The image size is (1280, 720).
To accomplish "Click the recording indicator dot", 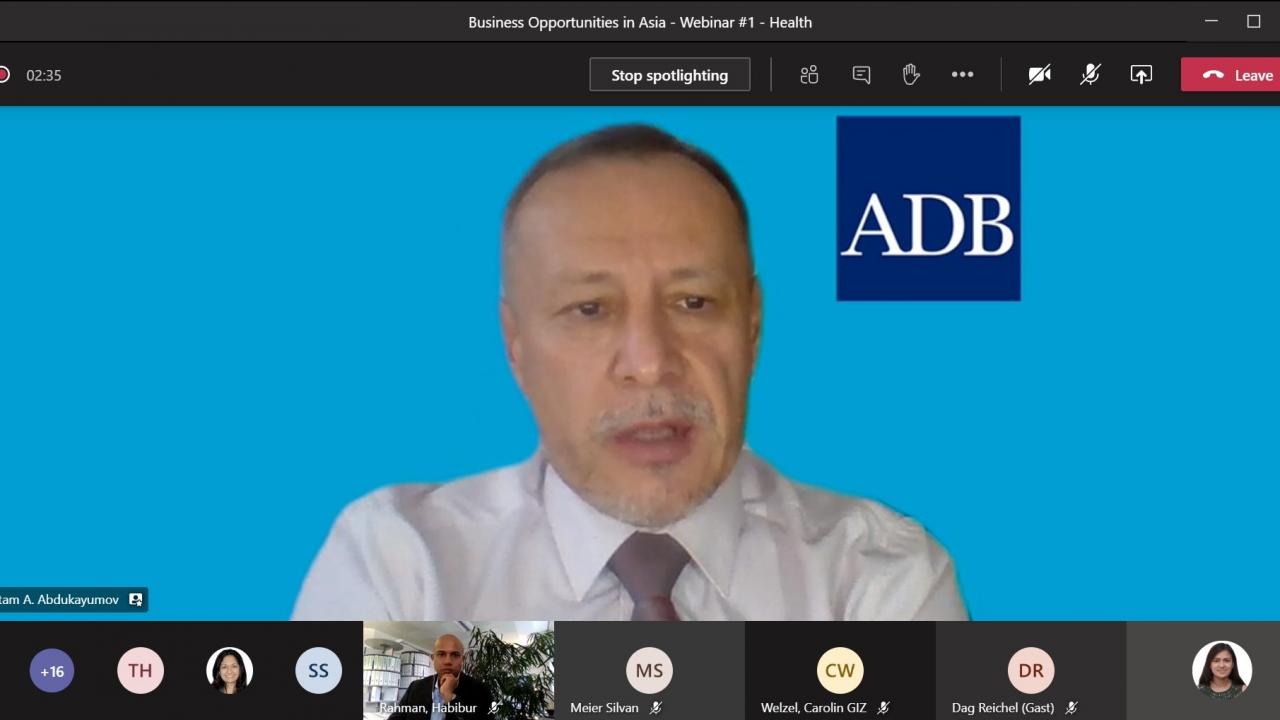I will (4, 75).
